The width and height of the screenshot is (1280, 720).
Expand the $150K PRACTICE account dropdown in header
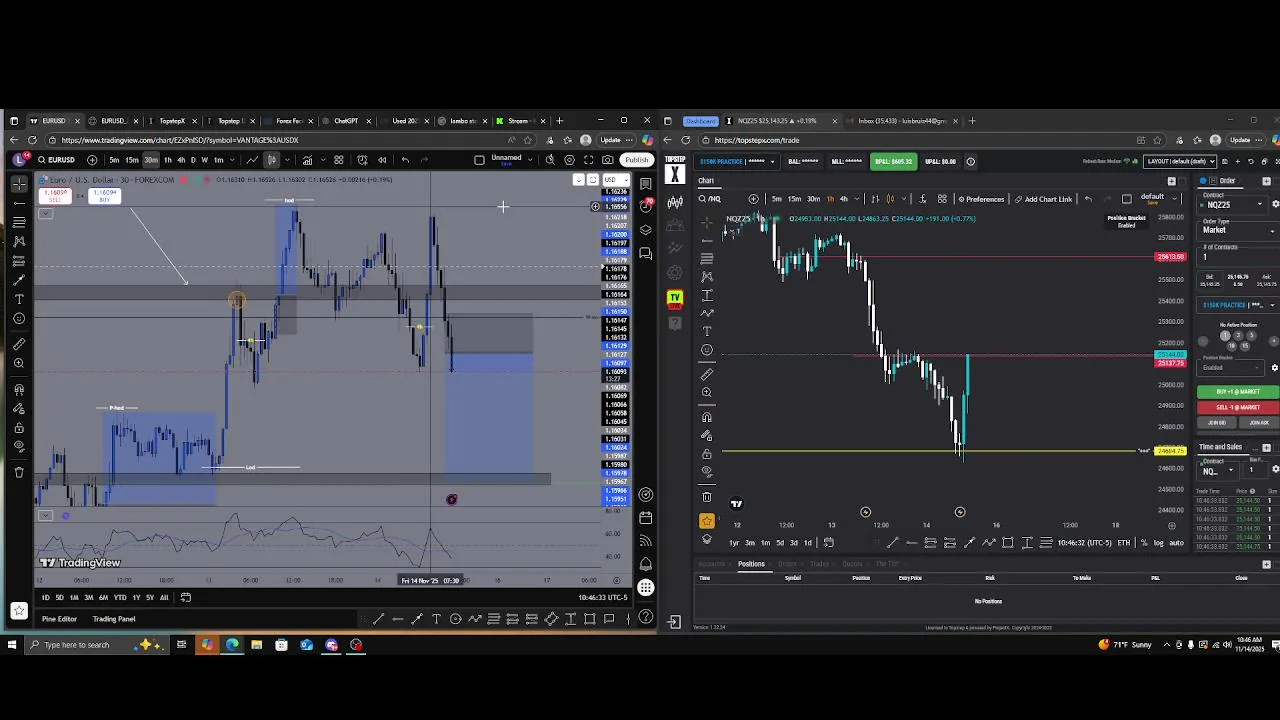point(737,161)
